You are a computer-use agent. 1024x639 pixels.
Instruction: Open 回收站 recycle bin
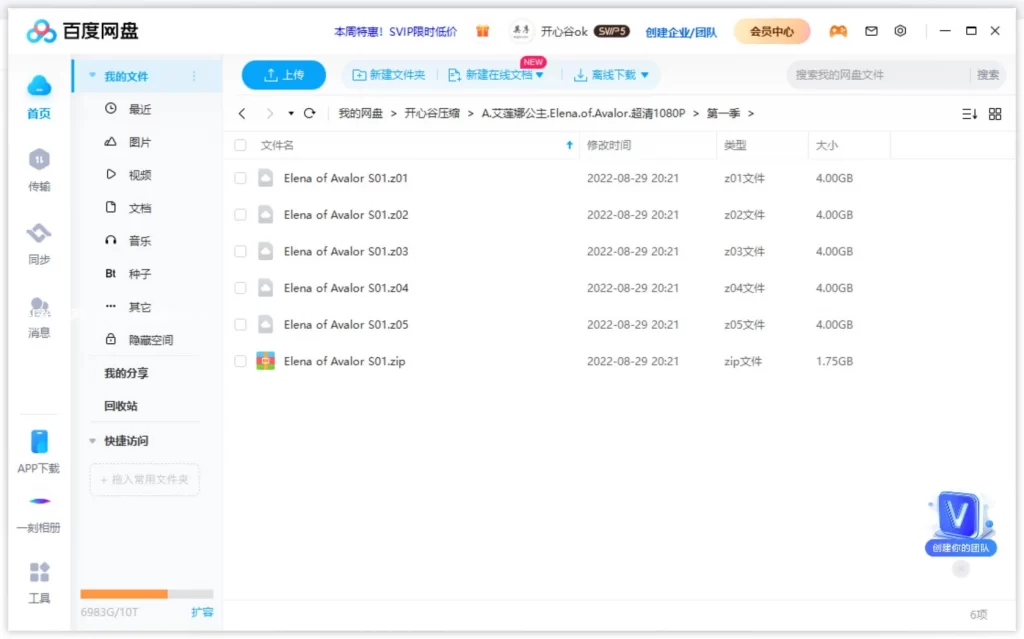point(121,406)
